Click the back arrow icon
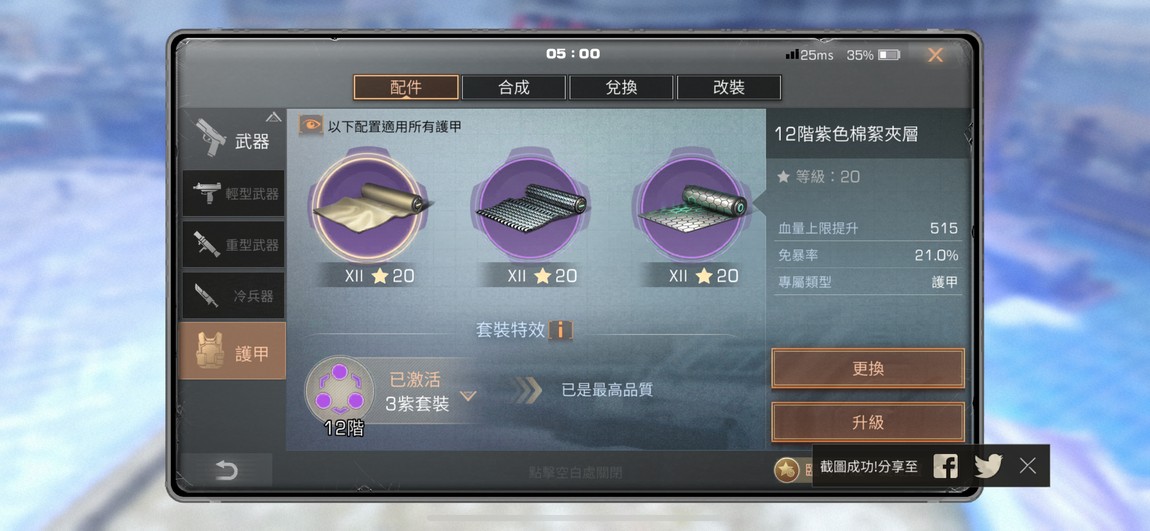Image resolution: width=1150 pixels, height=531 pixels. coord(226,471)
